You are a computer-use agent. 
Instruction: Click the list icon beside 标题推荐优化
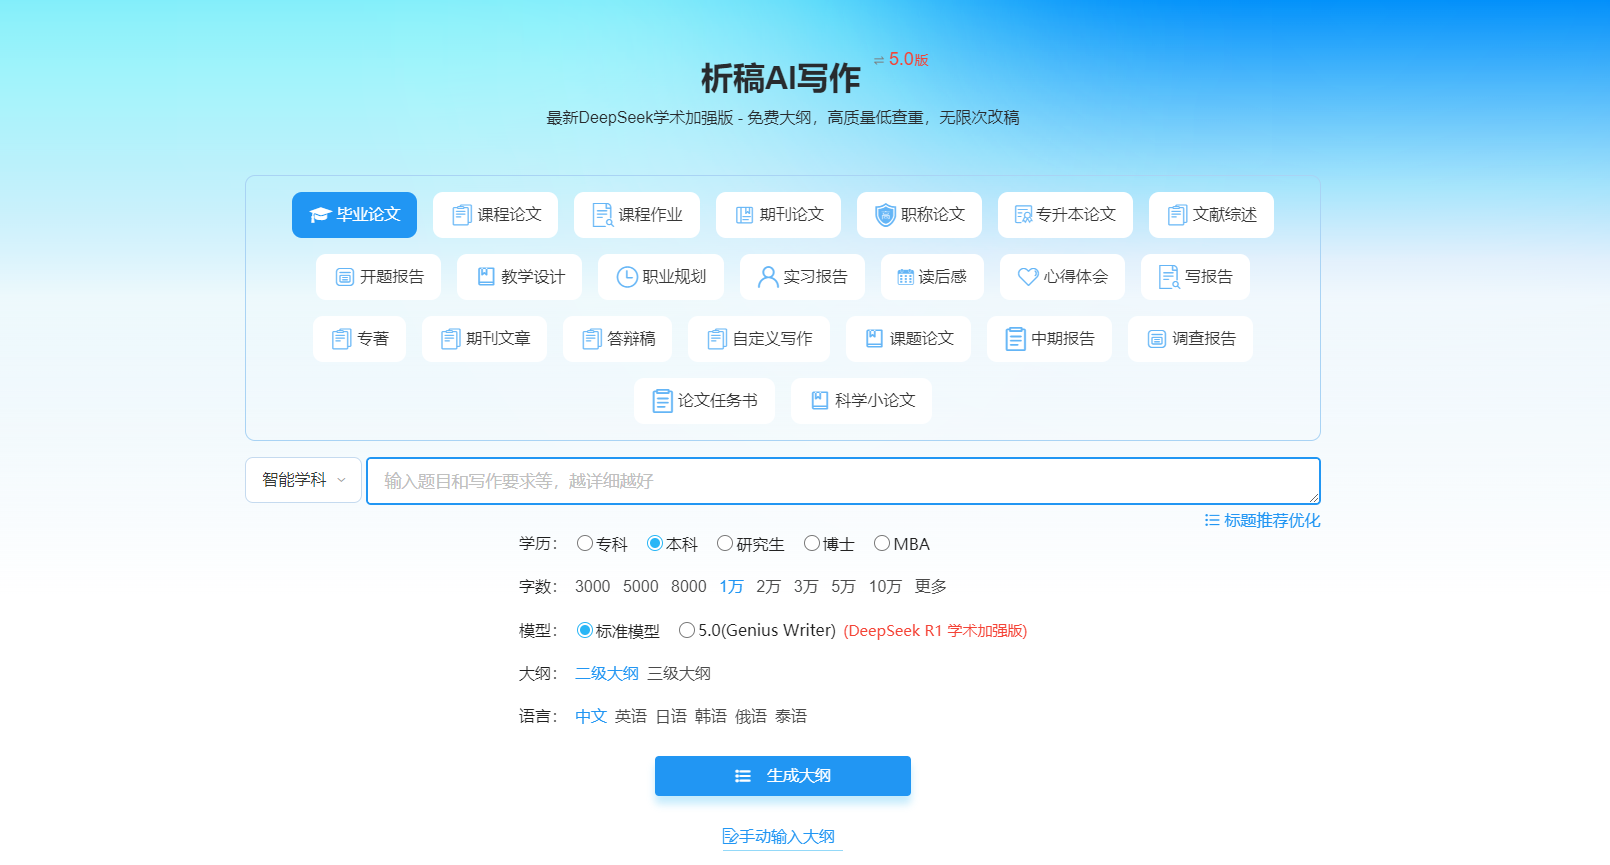[x=1212, y=521]
